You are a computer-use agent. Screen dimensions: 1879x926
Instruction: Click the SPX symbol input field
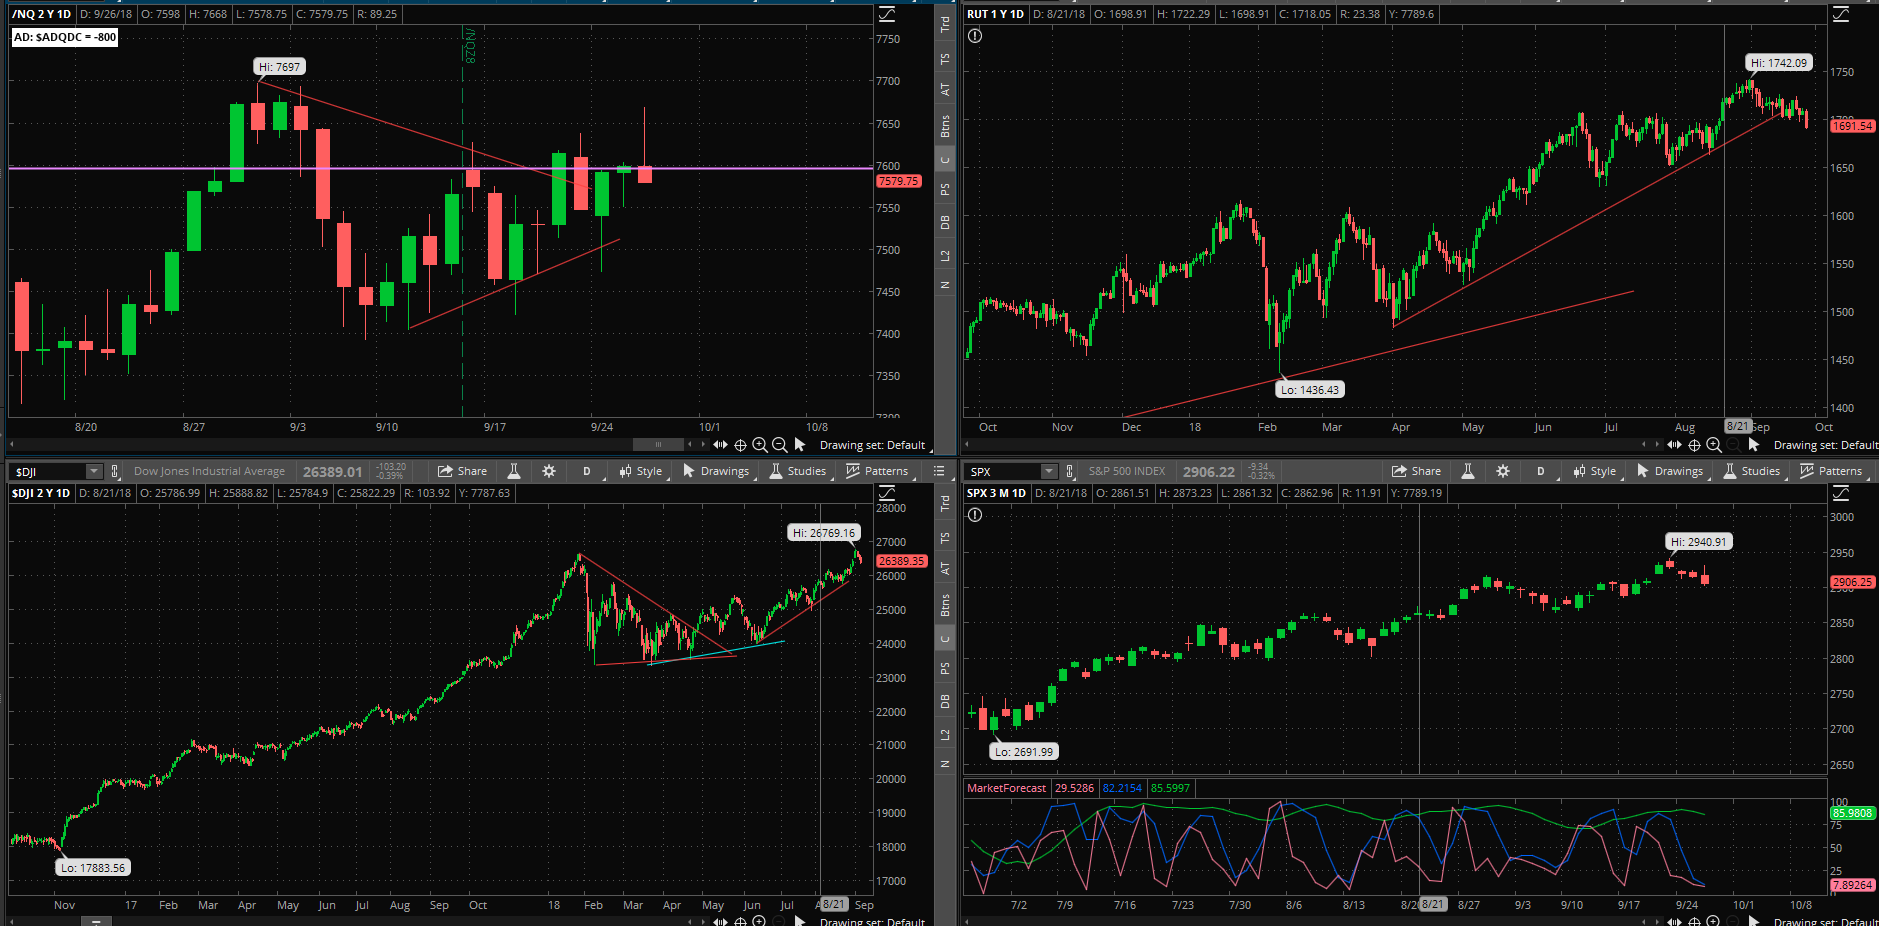pyautogui.click(x=1002, y=471)
